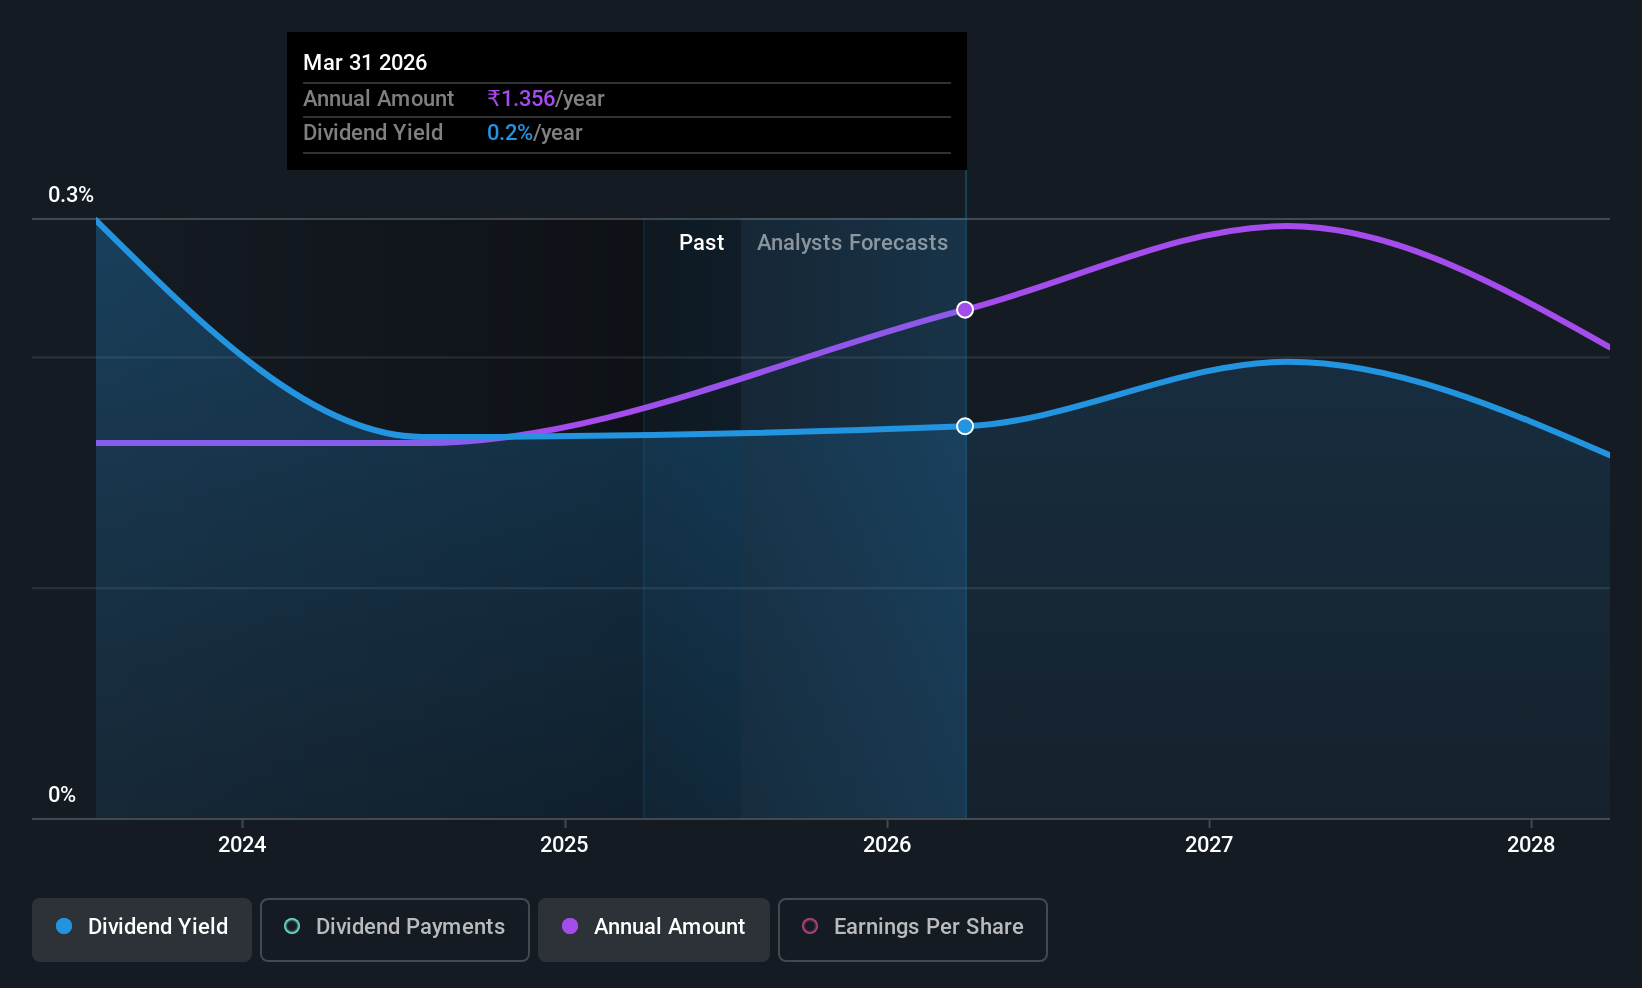Click the 0.2%/year tooltip value
The width and height of the screenshot is (1642, 988).
click(x=535, y=133)
